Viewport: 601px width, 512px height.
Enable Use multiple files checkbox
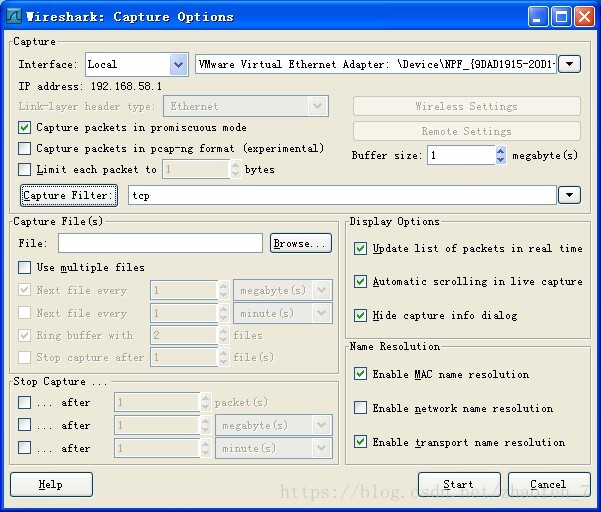tap(25, 267)
